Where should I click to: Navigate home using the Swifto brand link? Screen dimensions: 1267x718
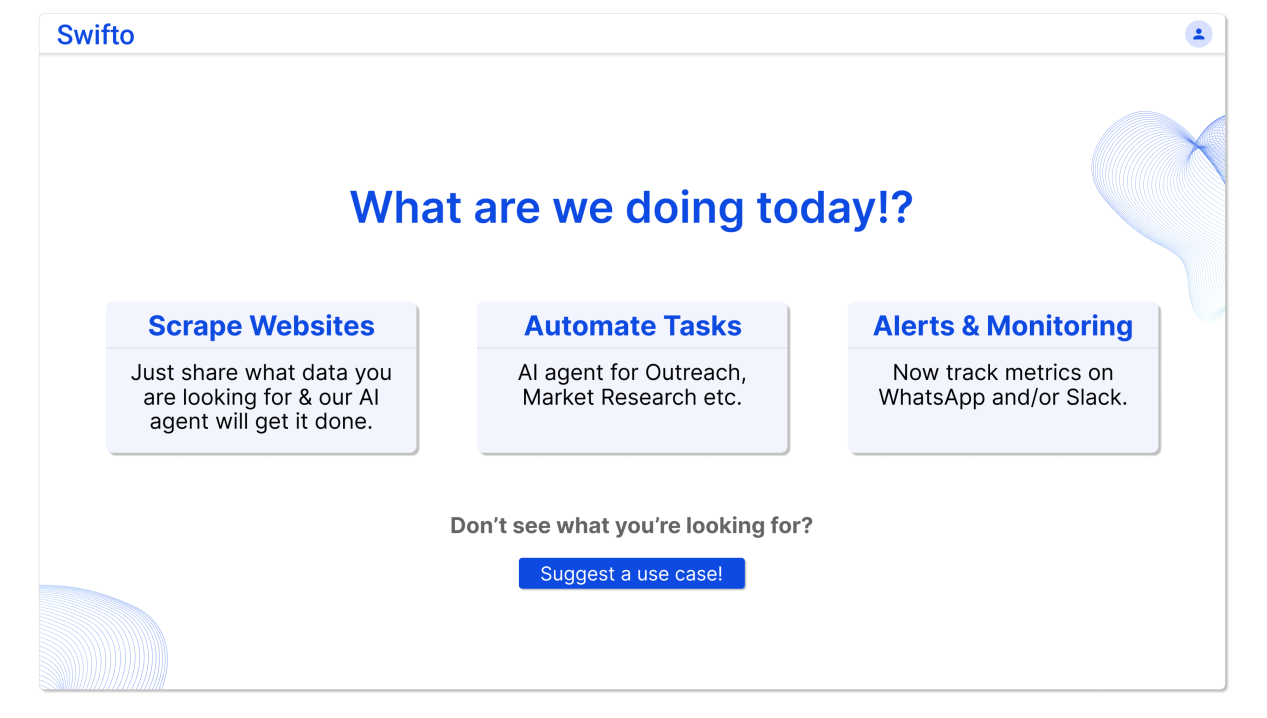tap(95, 34)
